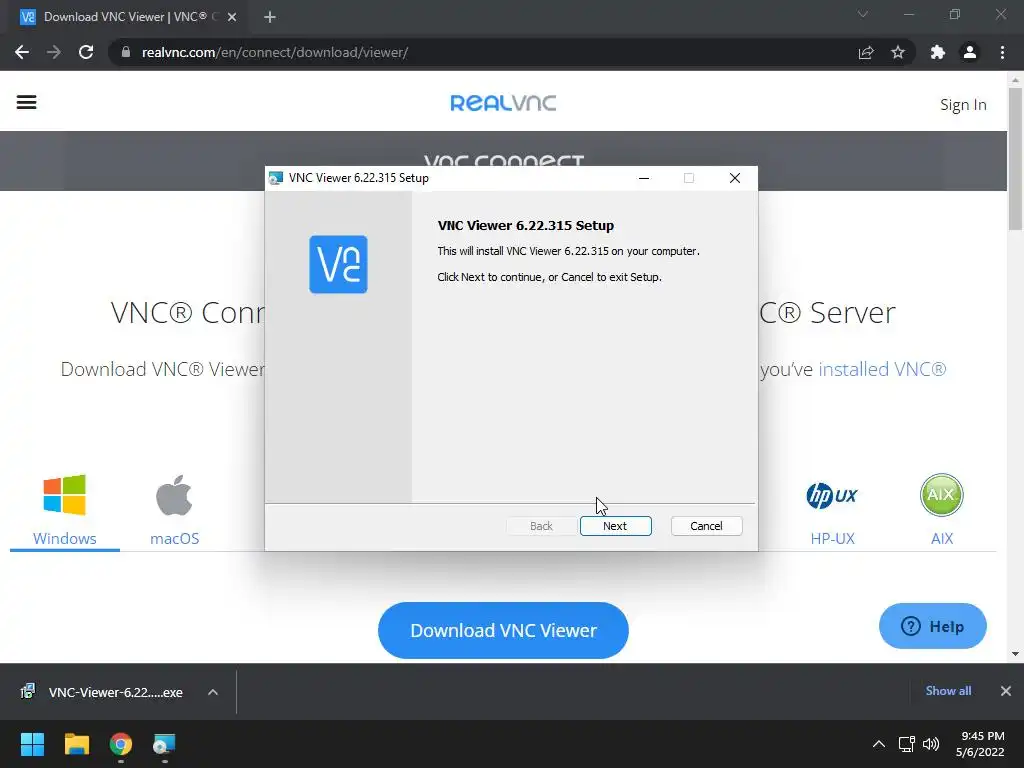
Task: Open the Chrome extensions menu
Action: pyautogui.click(x=938, y=52)
